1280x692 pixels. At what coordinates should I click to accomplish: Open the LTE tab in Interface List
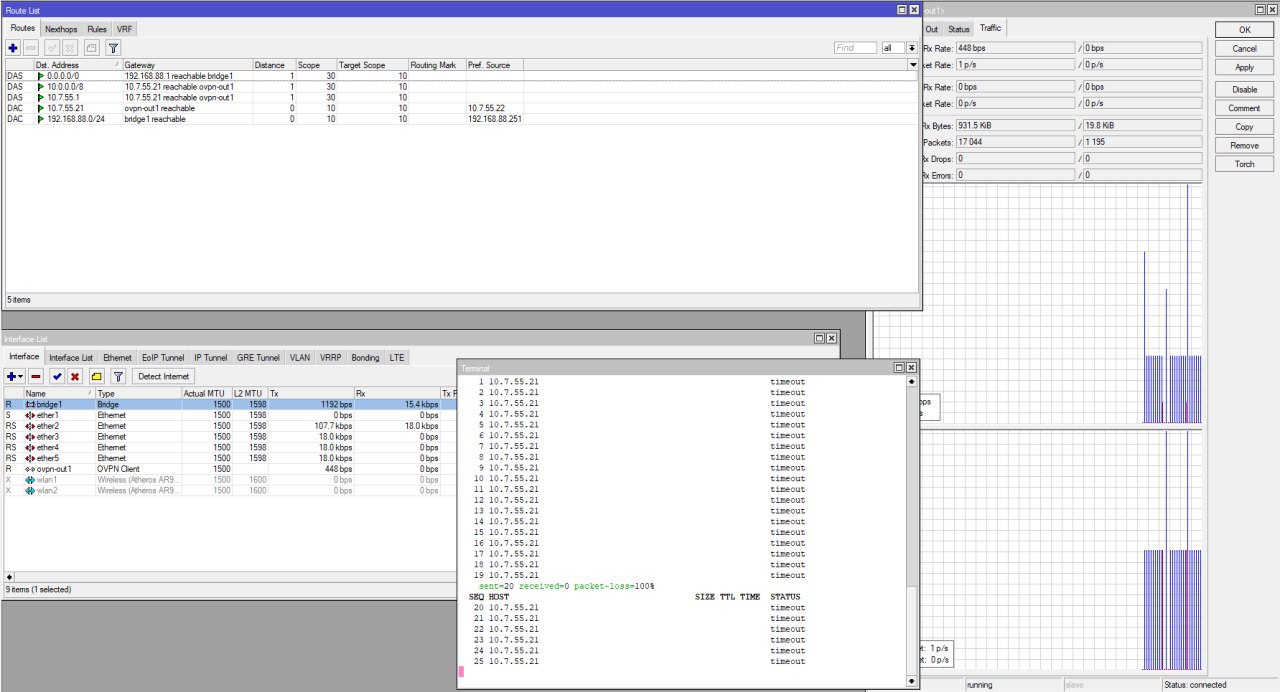tap(397, 357)
